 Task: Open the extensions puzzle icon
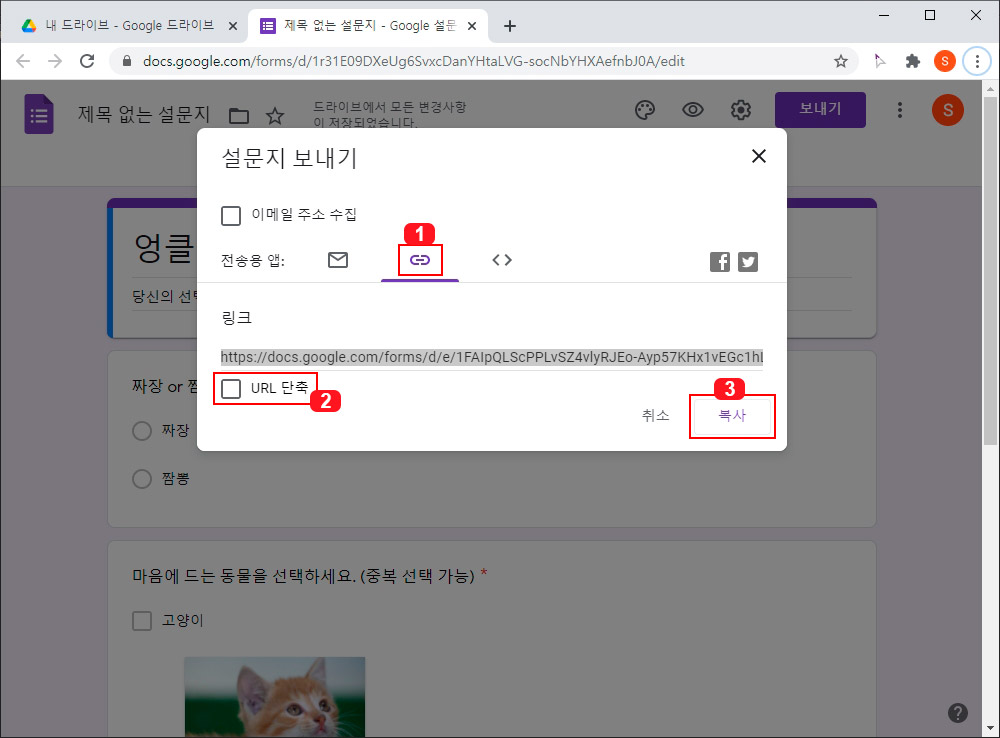[913, 61]
